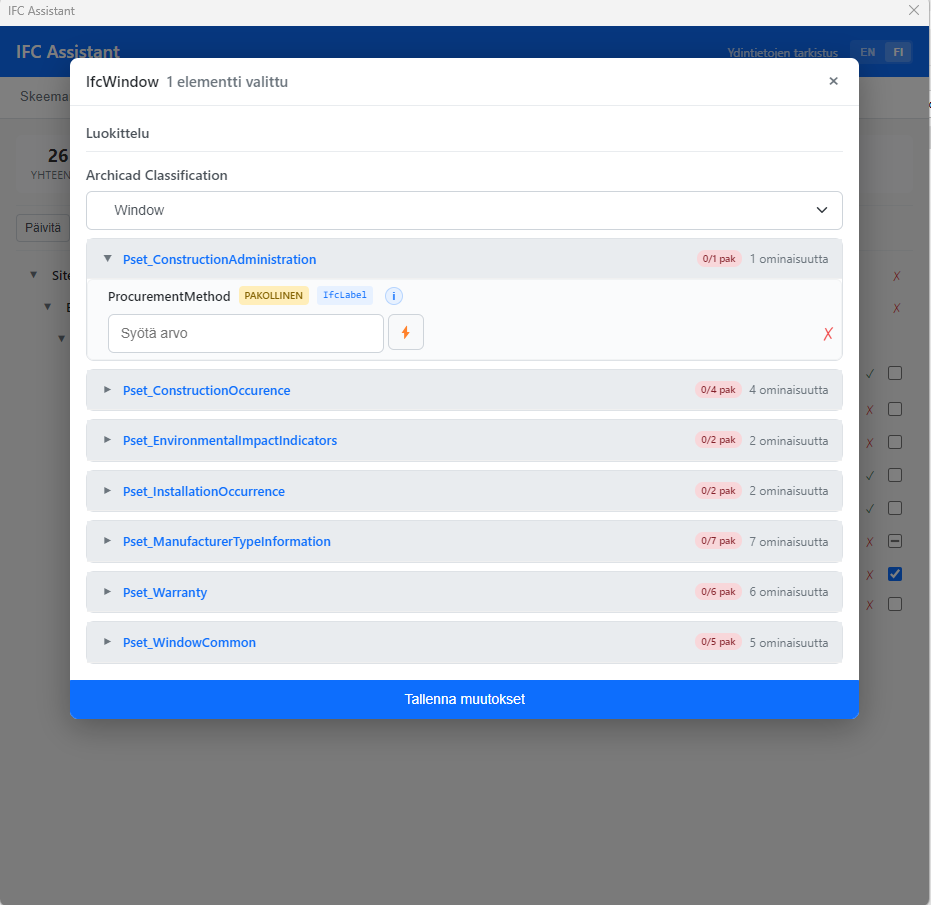Collapse Pset_ConstructionAdministration triangle arrow
The width and height of the screenshot is (931, 905).
coord(108,259)
